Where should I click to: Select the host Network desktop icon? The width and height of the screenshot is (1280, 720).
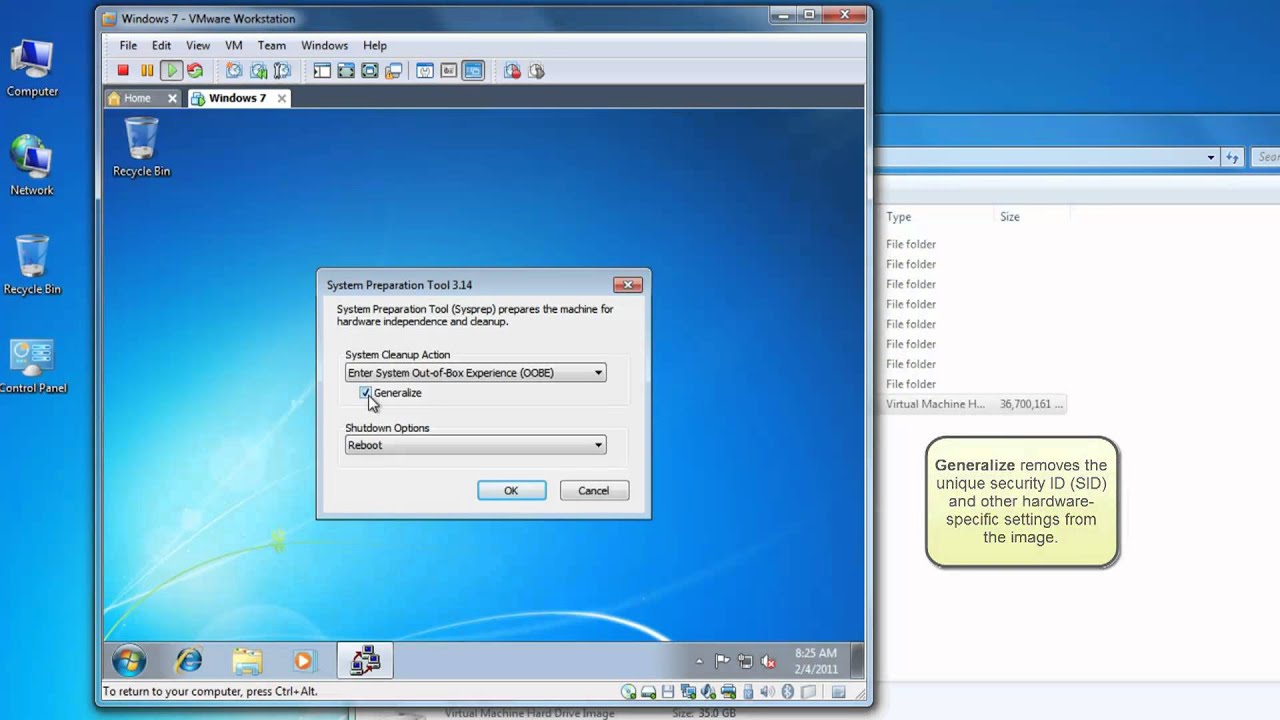[x=32, y=166]
